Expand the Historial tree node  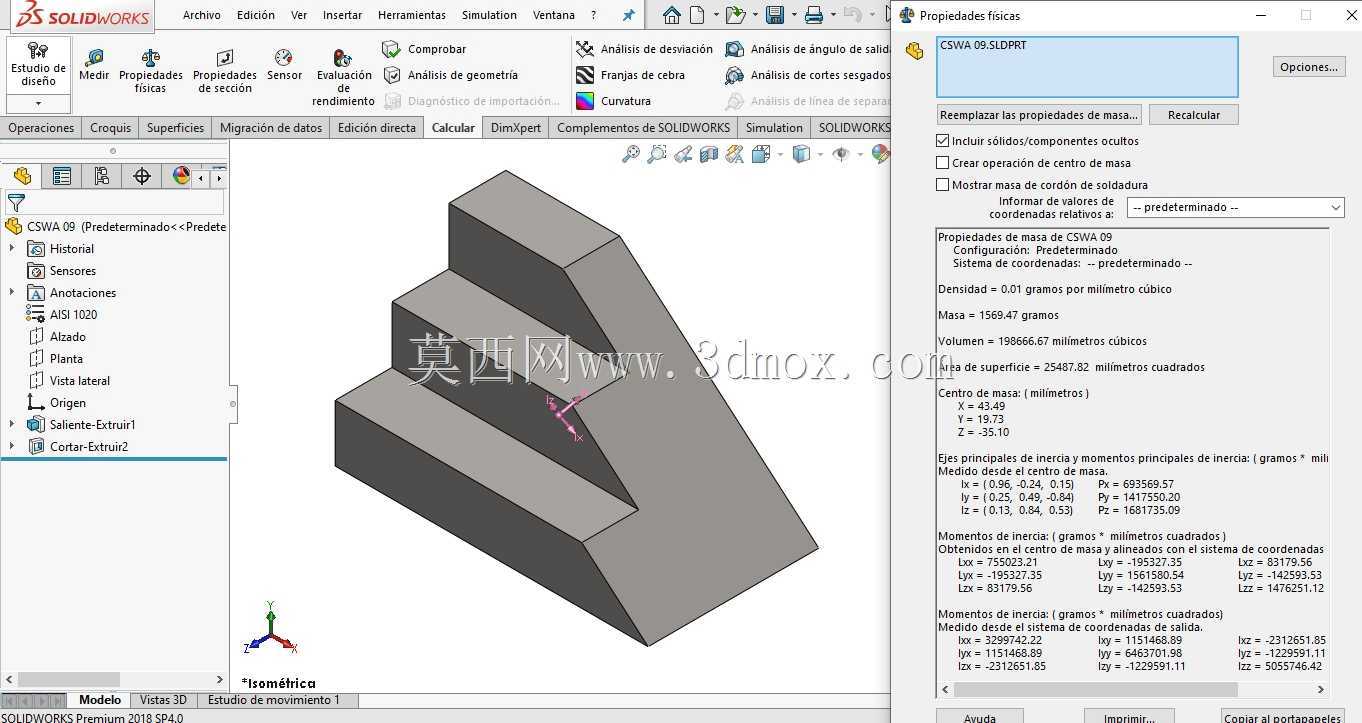pos(12,249)
